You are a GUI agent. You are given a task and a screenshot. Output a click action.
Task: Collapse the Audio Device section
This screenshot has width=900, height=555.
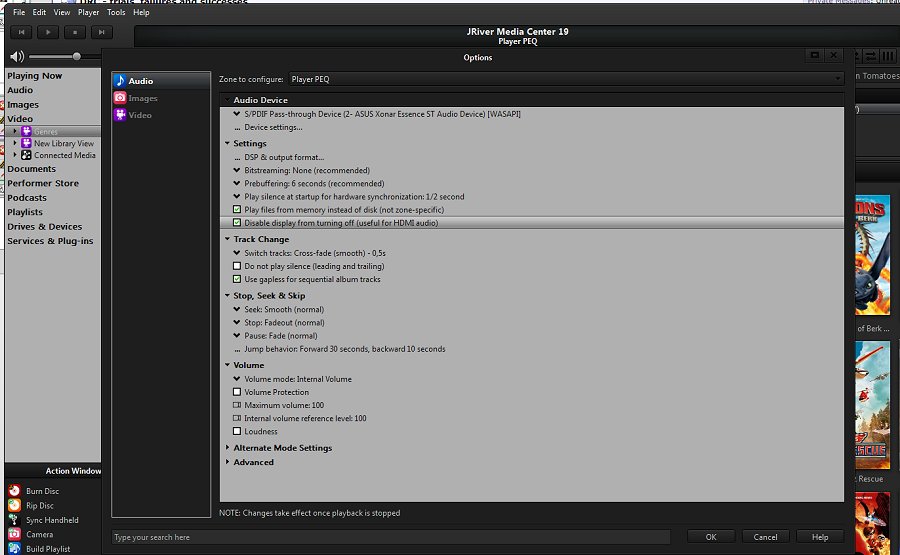tap(227, 100)
